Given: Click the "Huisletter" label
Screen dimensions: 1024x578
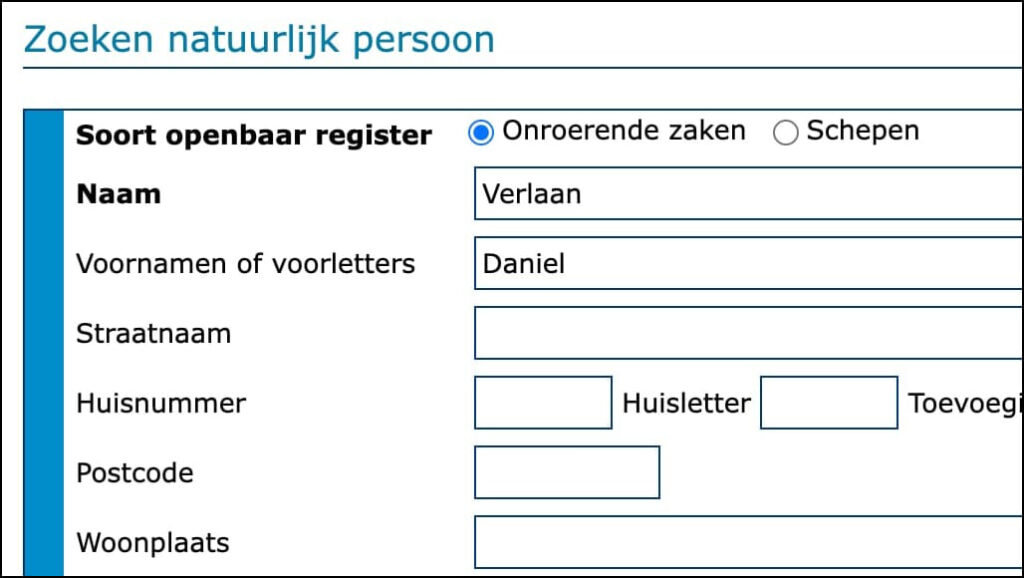Looking at the screenshot, I should tap(686, 403).
